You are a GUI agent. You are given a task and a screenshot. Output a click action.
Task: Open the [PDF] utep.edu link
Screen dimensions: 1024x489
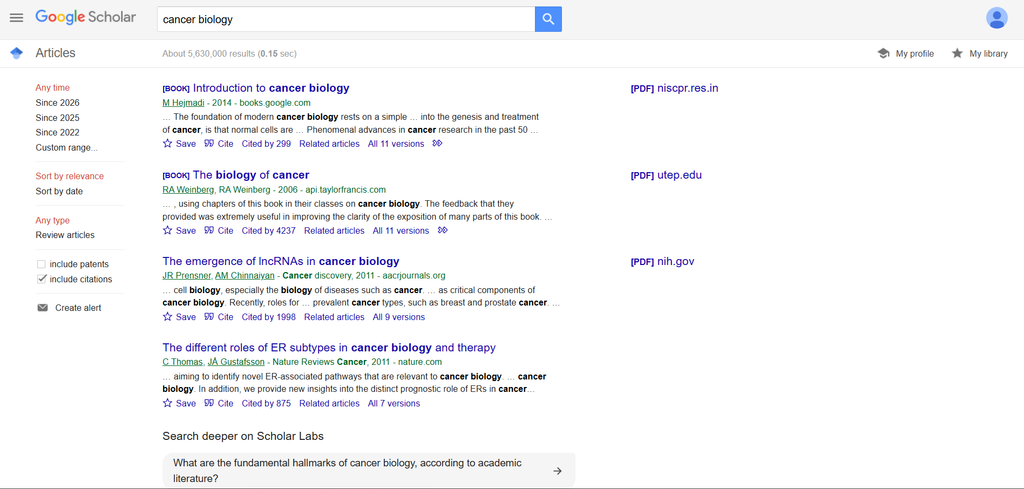(x=666, y=175)
